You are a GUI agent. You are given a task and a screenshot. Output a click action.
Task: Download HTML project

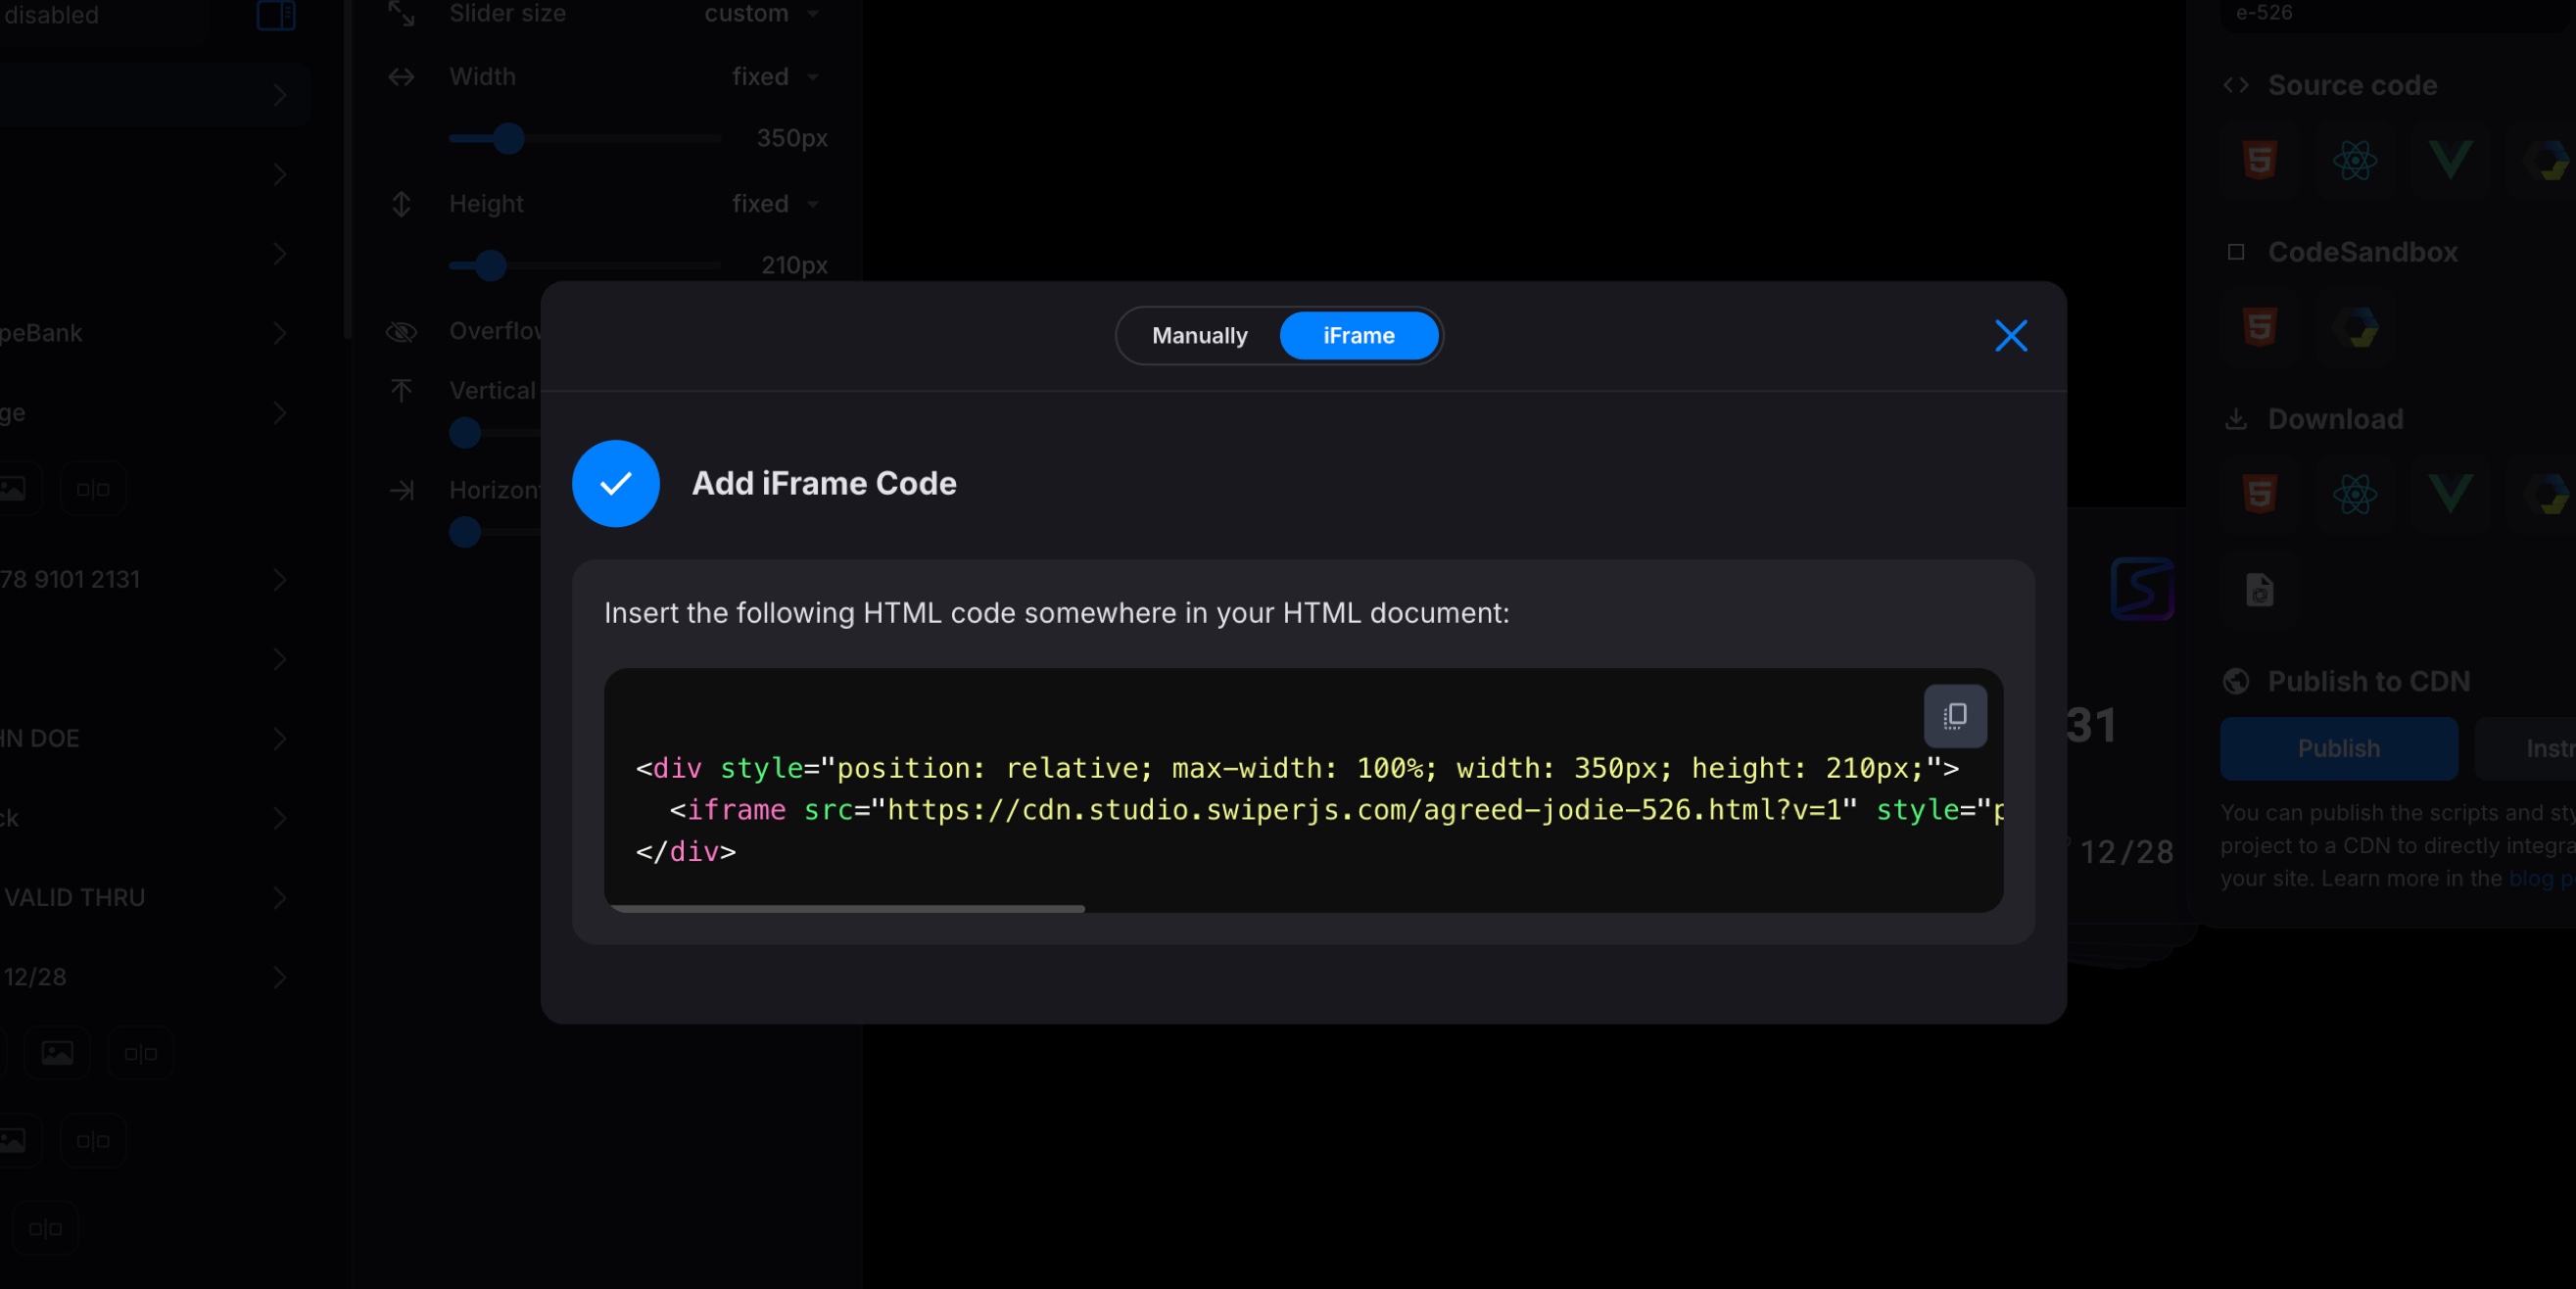pos(2260,494)
